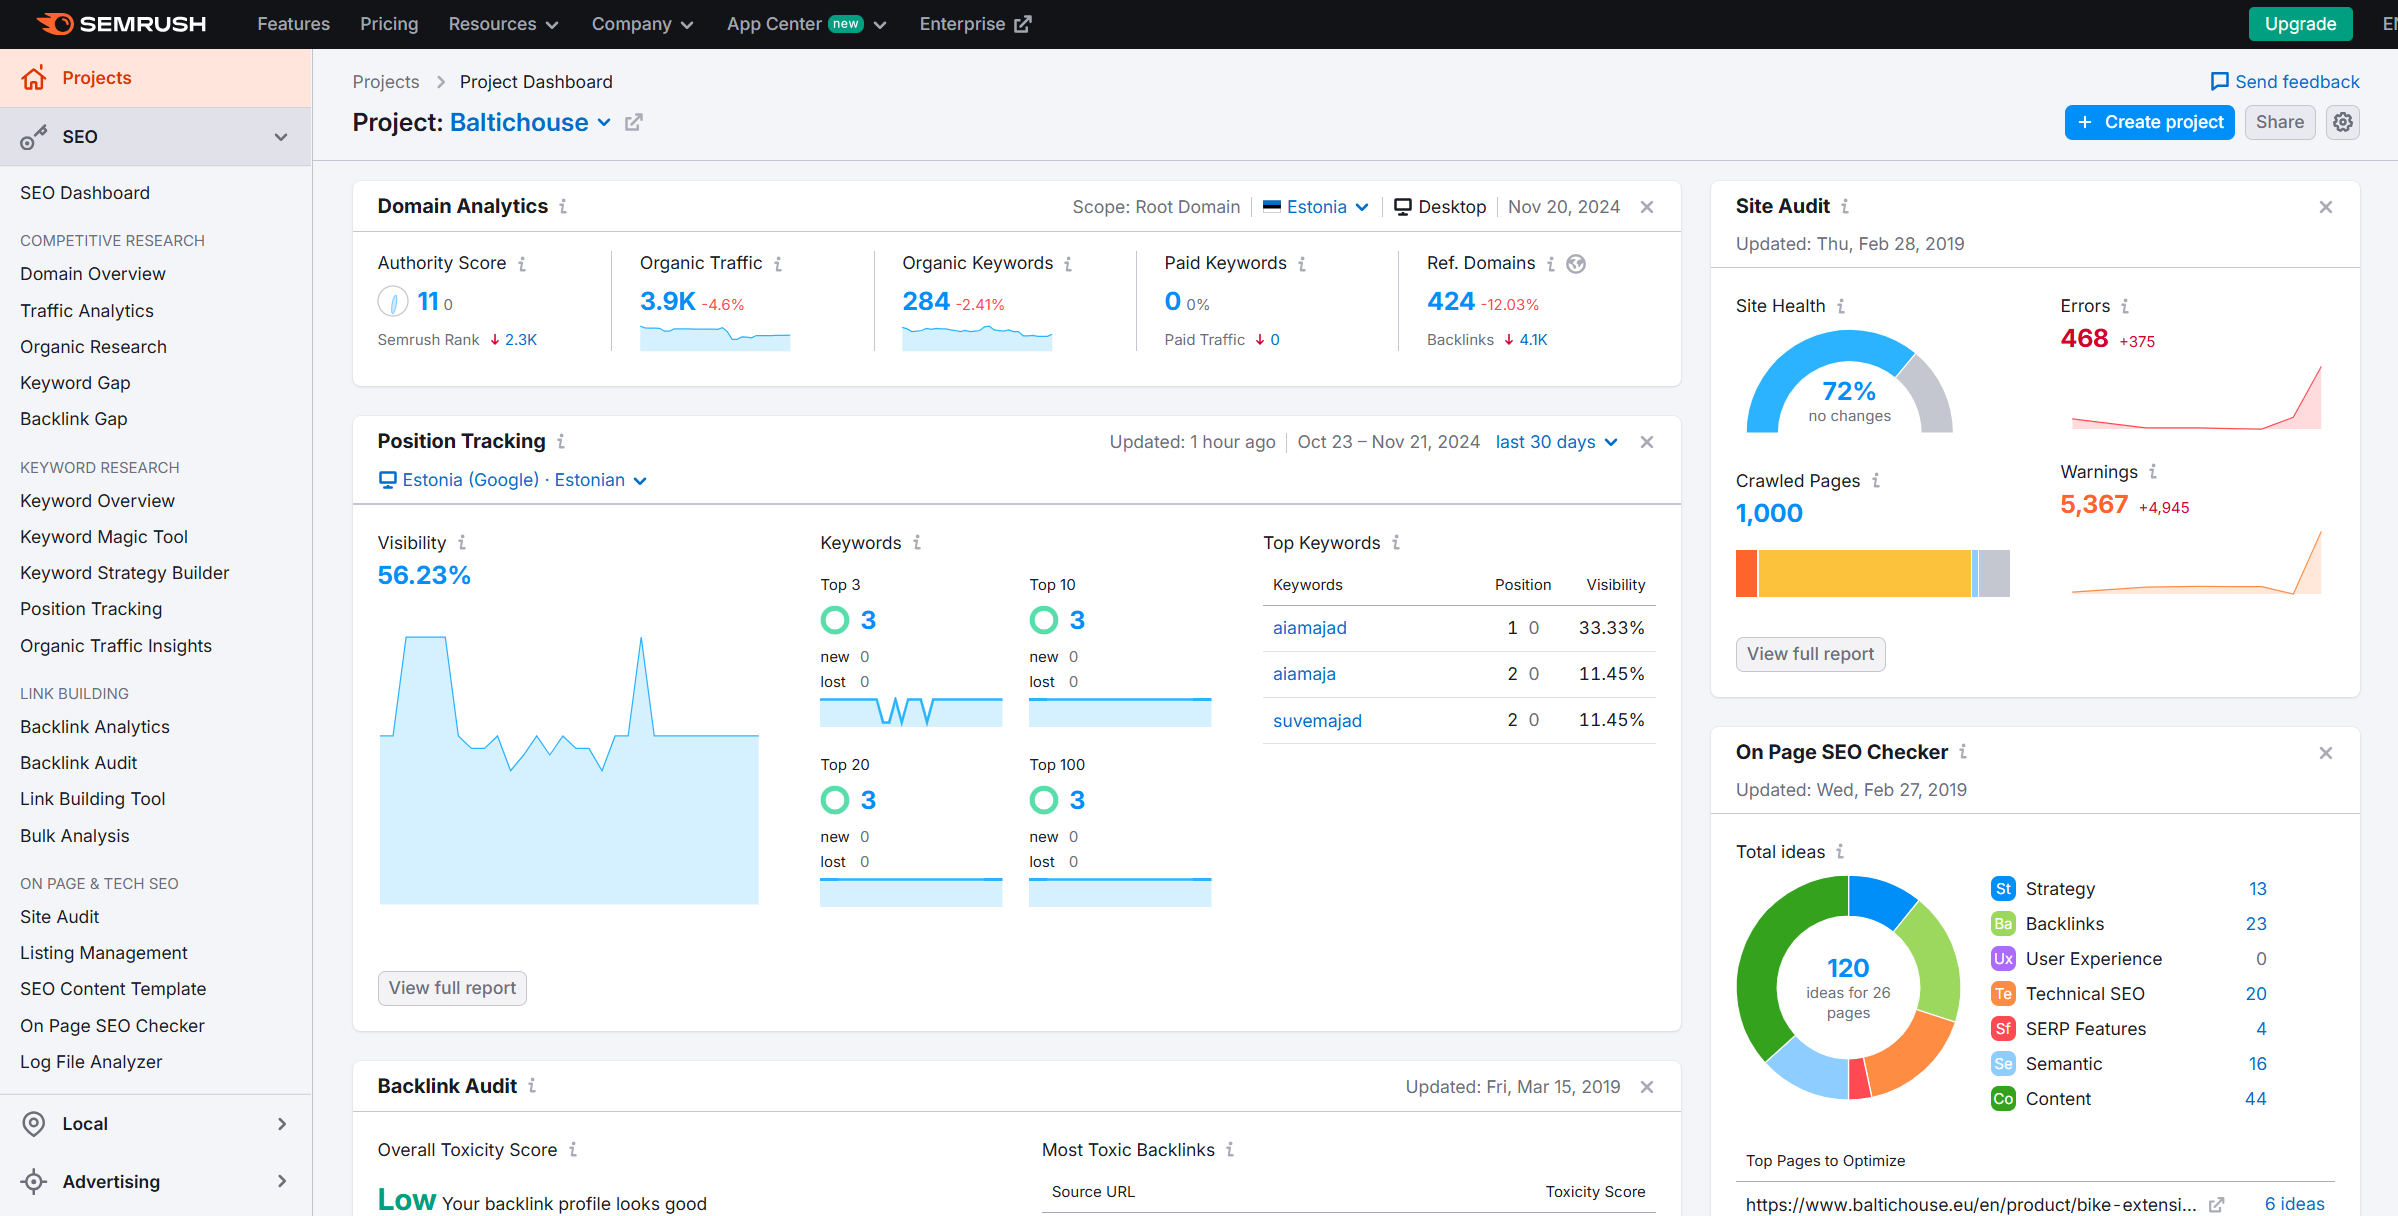2398x1216 pixels.
Task: Close the Position Tracking widget
Action: (x=1647, y=442)
